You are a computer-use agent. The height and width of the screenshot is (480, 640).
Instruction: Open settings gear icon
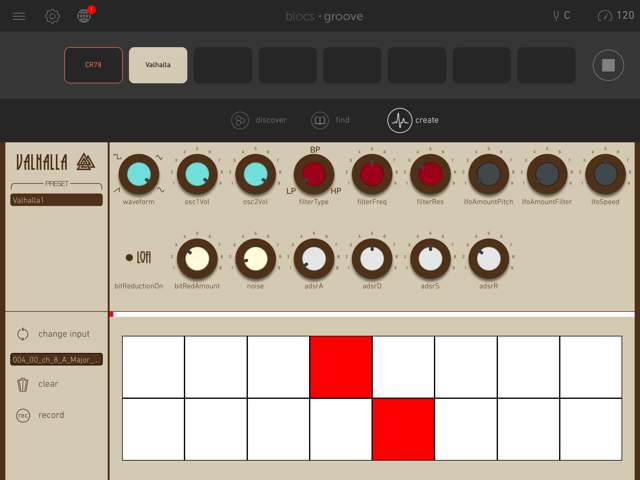click(52, 16)
